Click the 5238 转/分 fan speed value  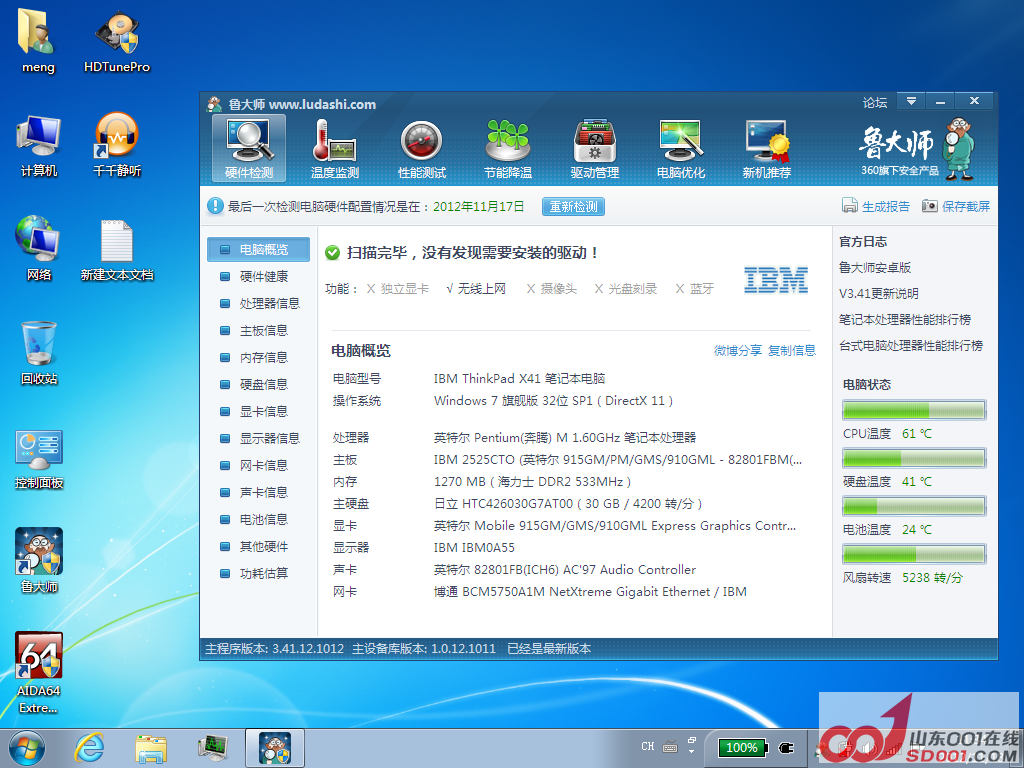(x=933, y=578)
